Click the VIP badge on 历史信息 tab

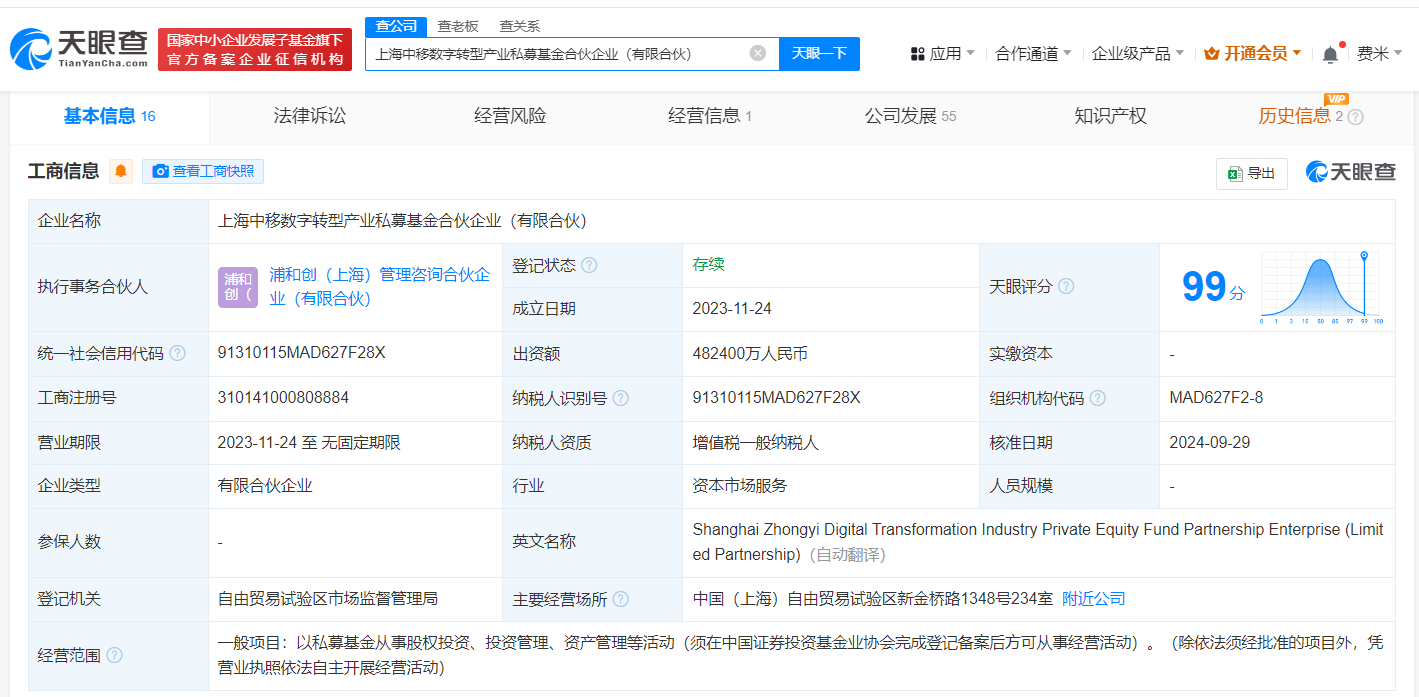(1337, 100)
